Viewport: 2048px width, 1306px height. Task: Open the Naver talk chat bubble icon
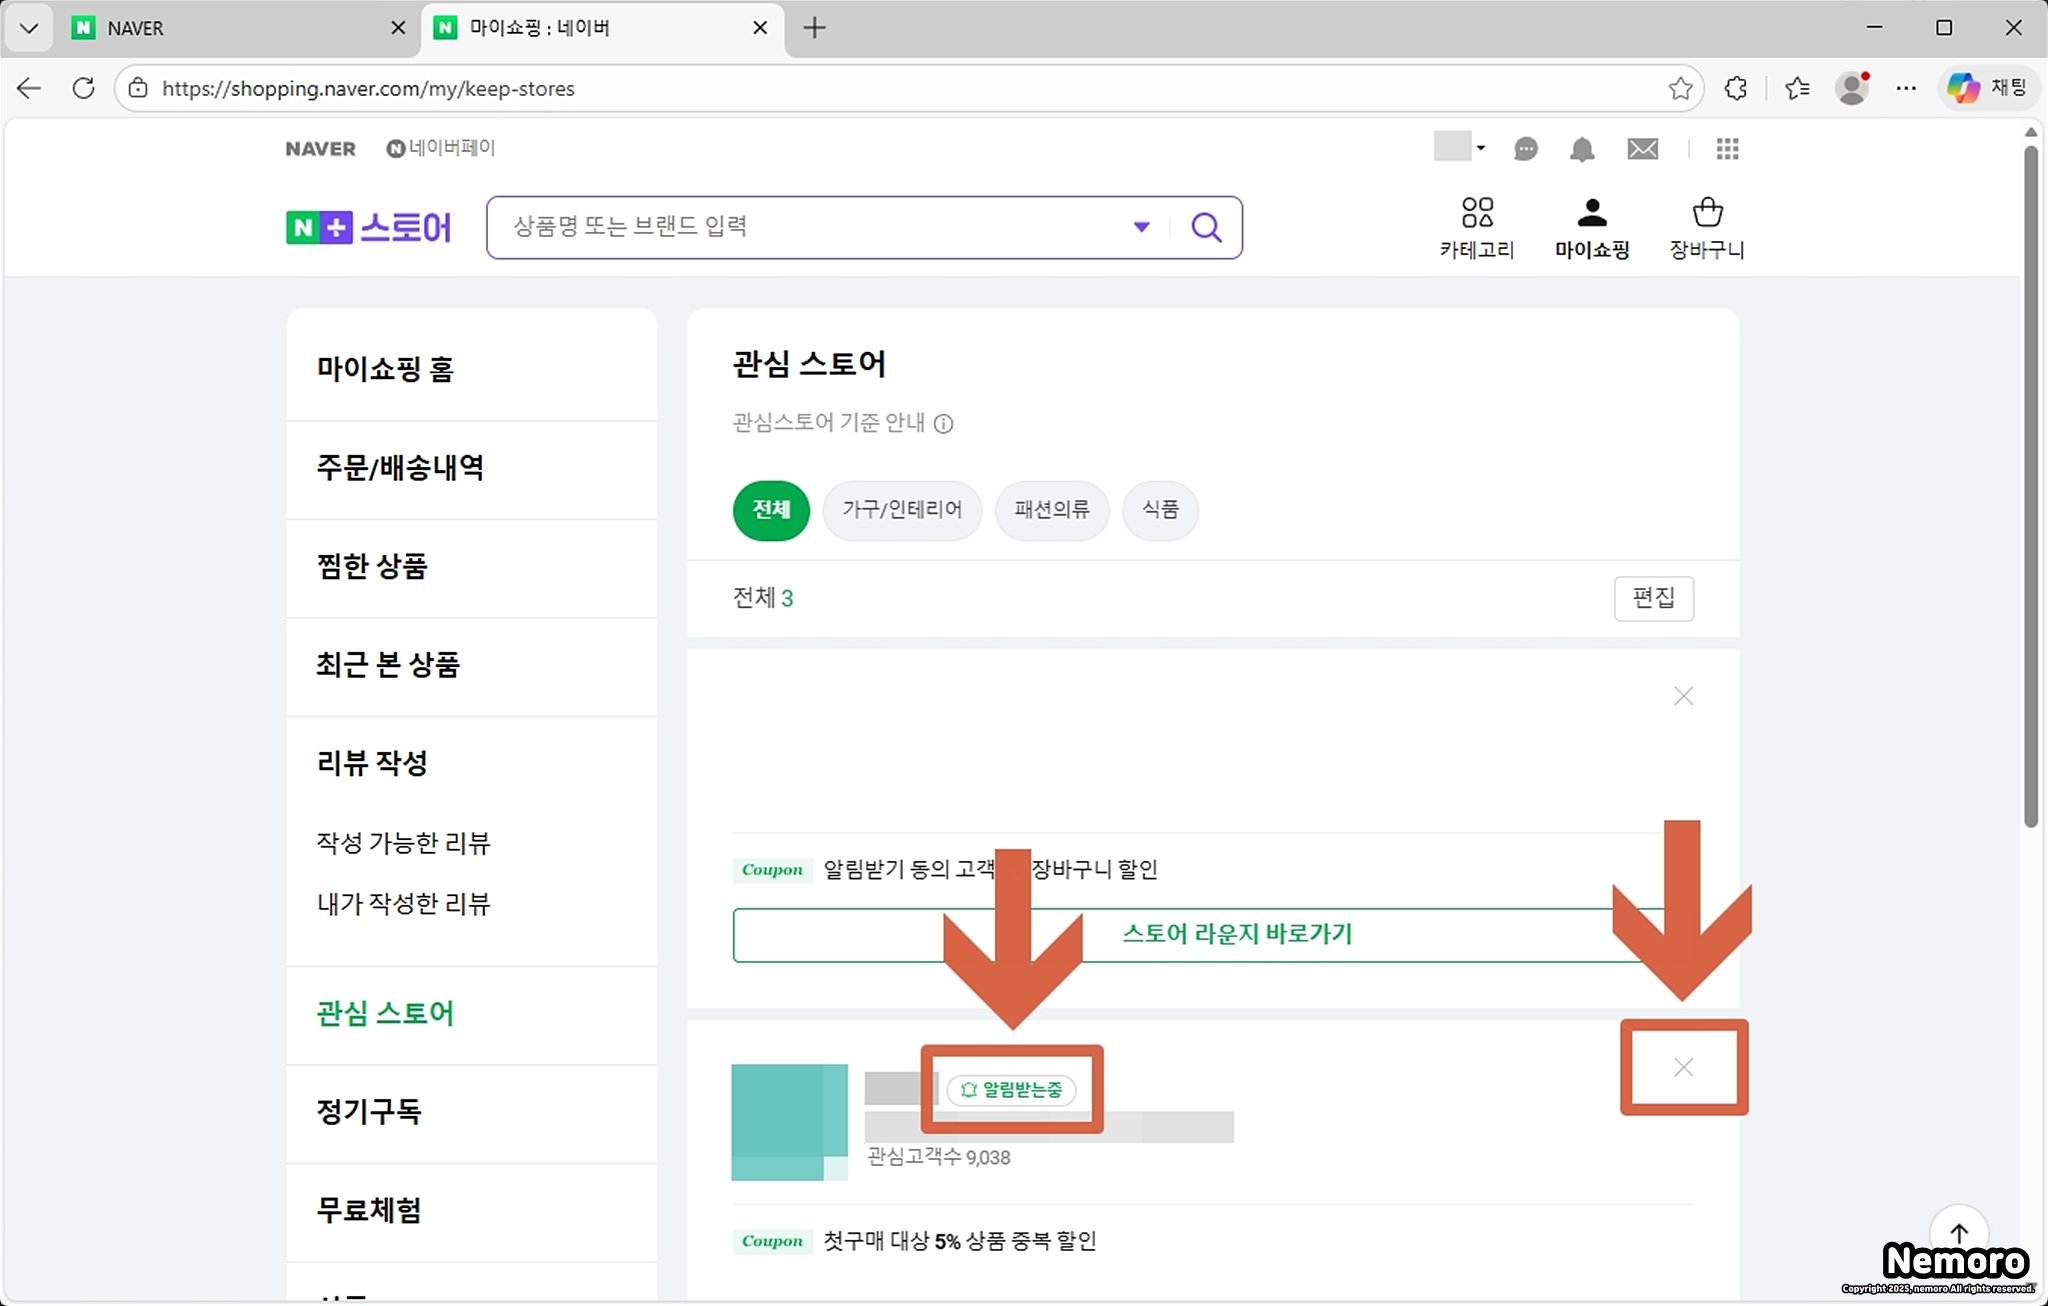pyautogui.click(x=1525, y=150)
